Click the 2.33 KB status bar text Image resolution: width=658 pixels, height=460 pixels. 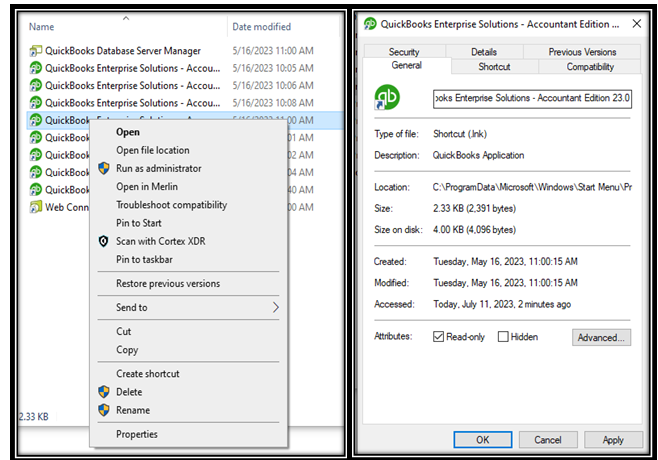pos(34,417)
